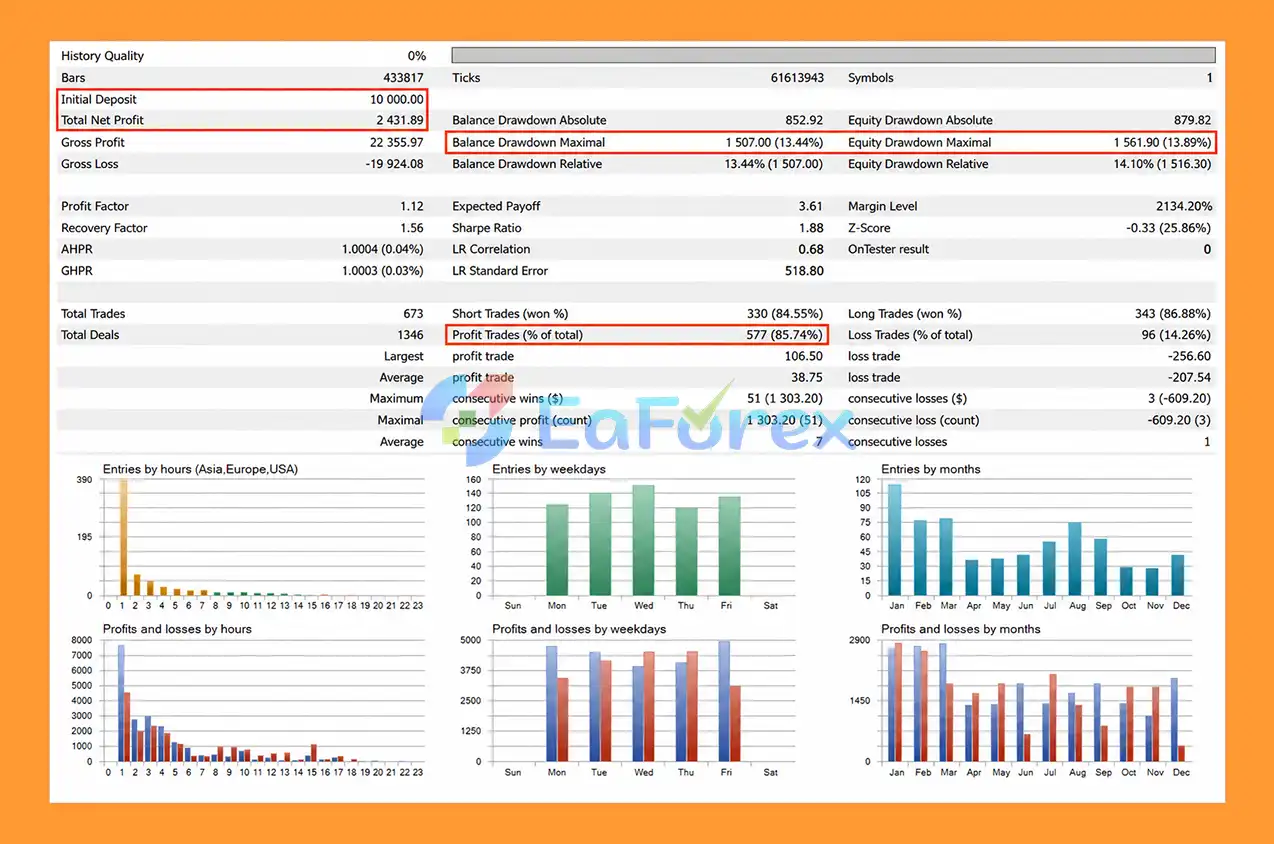The height and width of the screenshot is (844, 1274).
Task: Click the red Mon loss bar in weekdays chart
Action: coord(563,720)
